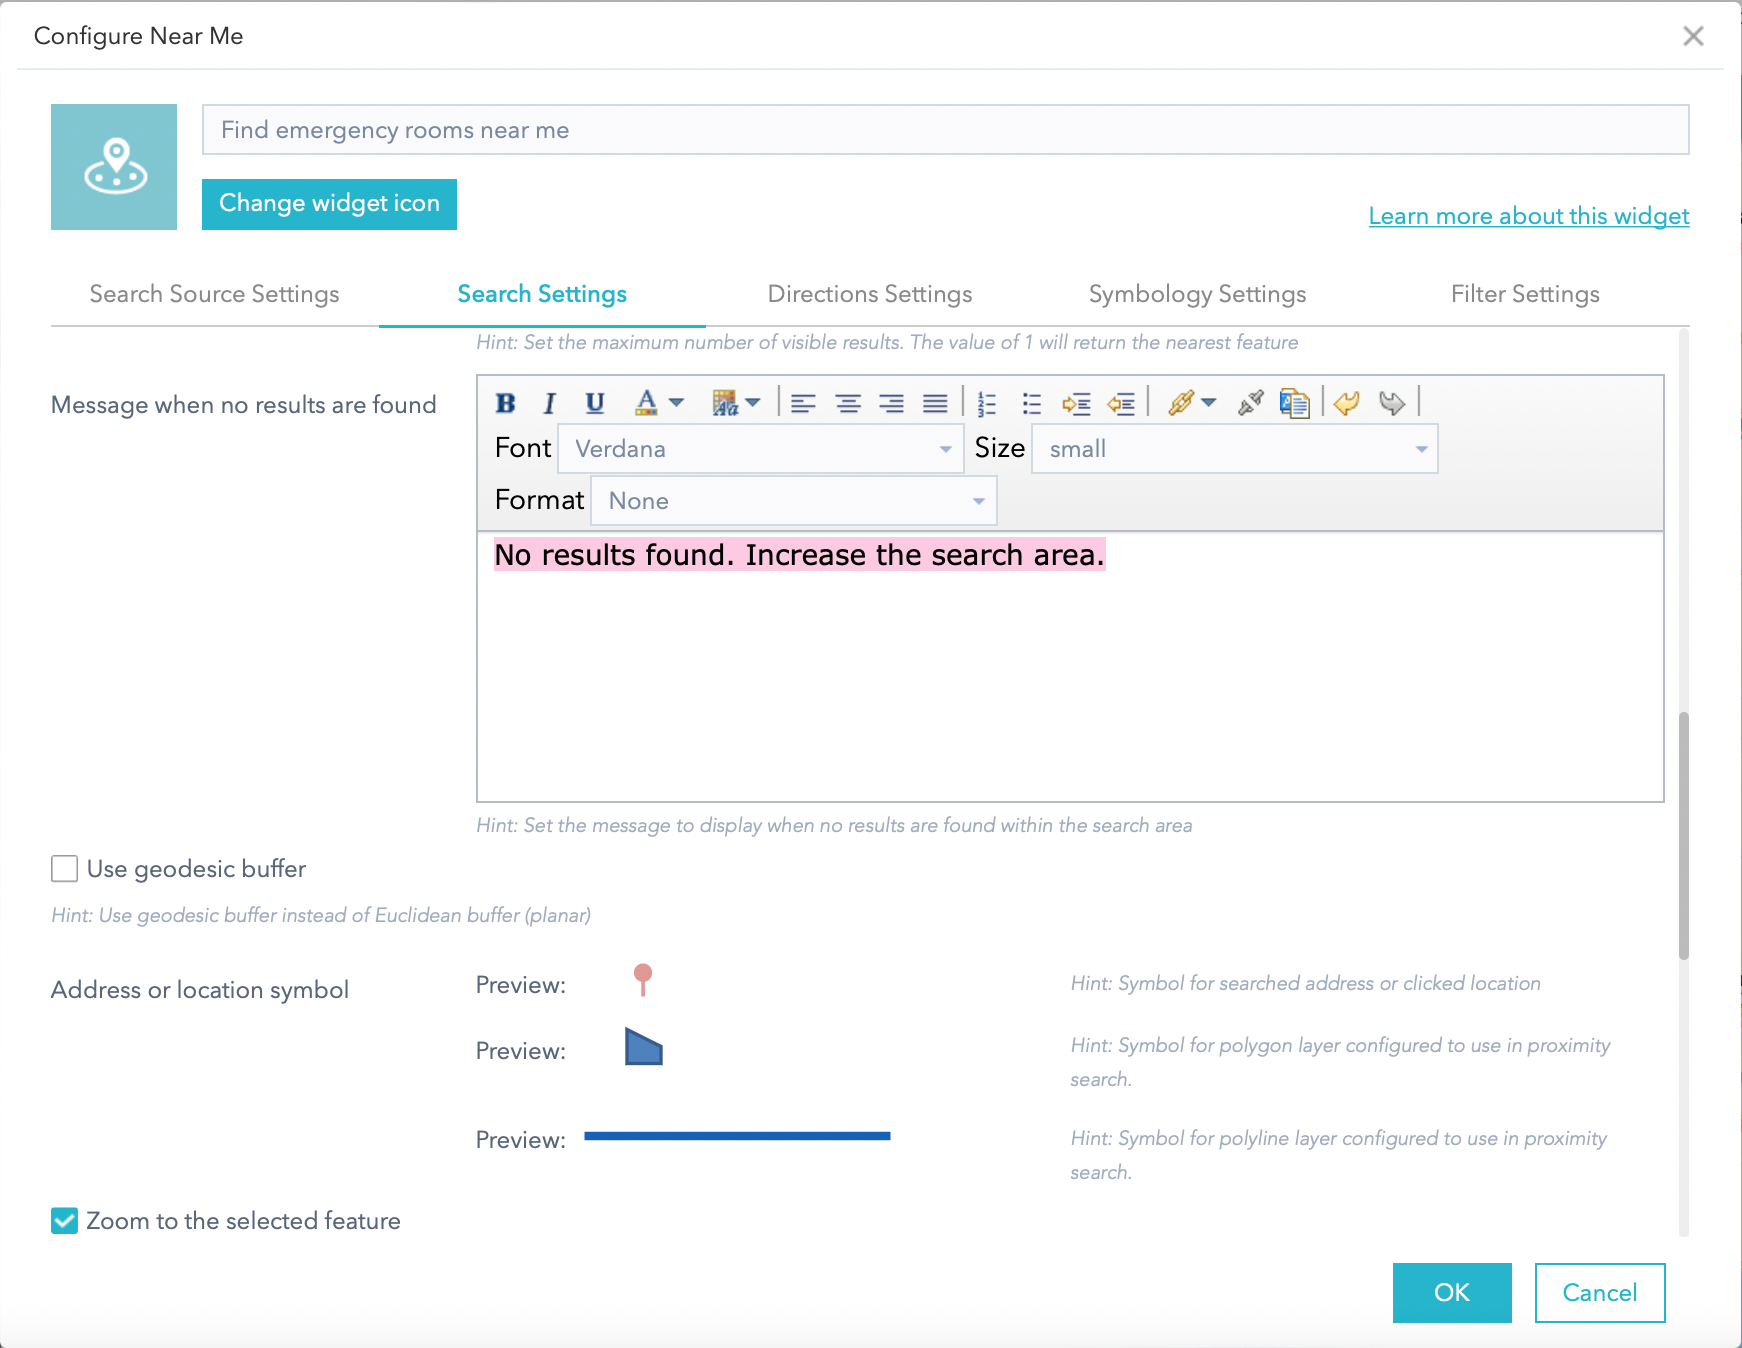The width and height of the screenshot is (1742, 1348).
Task: Uncheck Zoom to the selected feature
Action: (x=64, y=1221)
